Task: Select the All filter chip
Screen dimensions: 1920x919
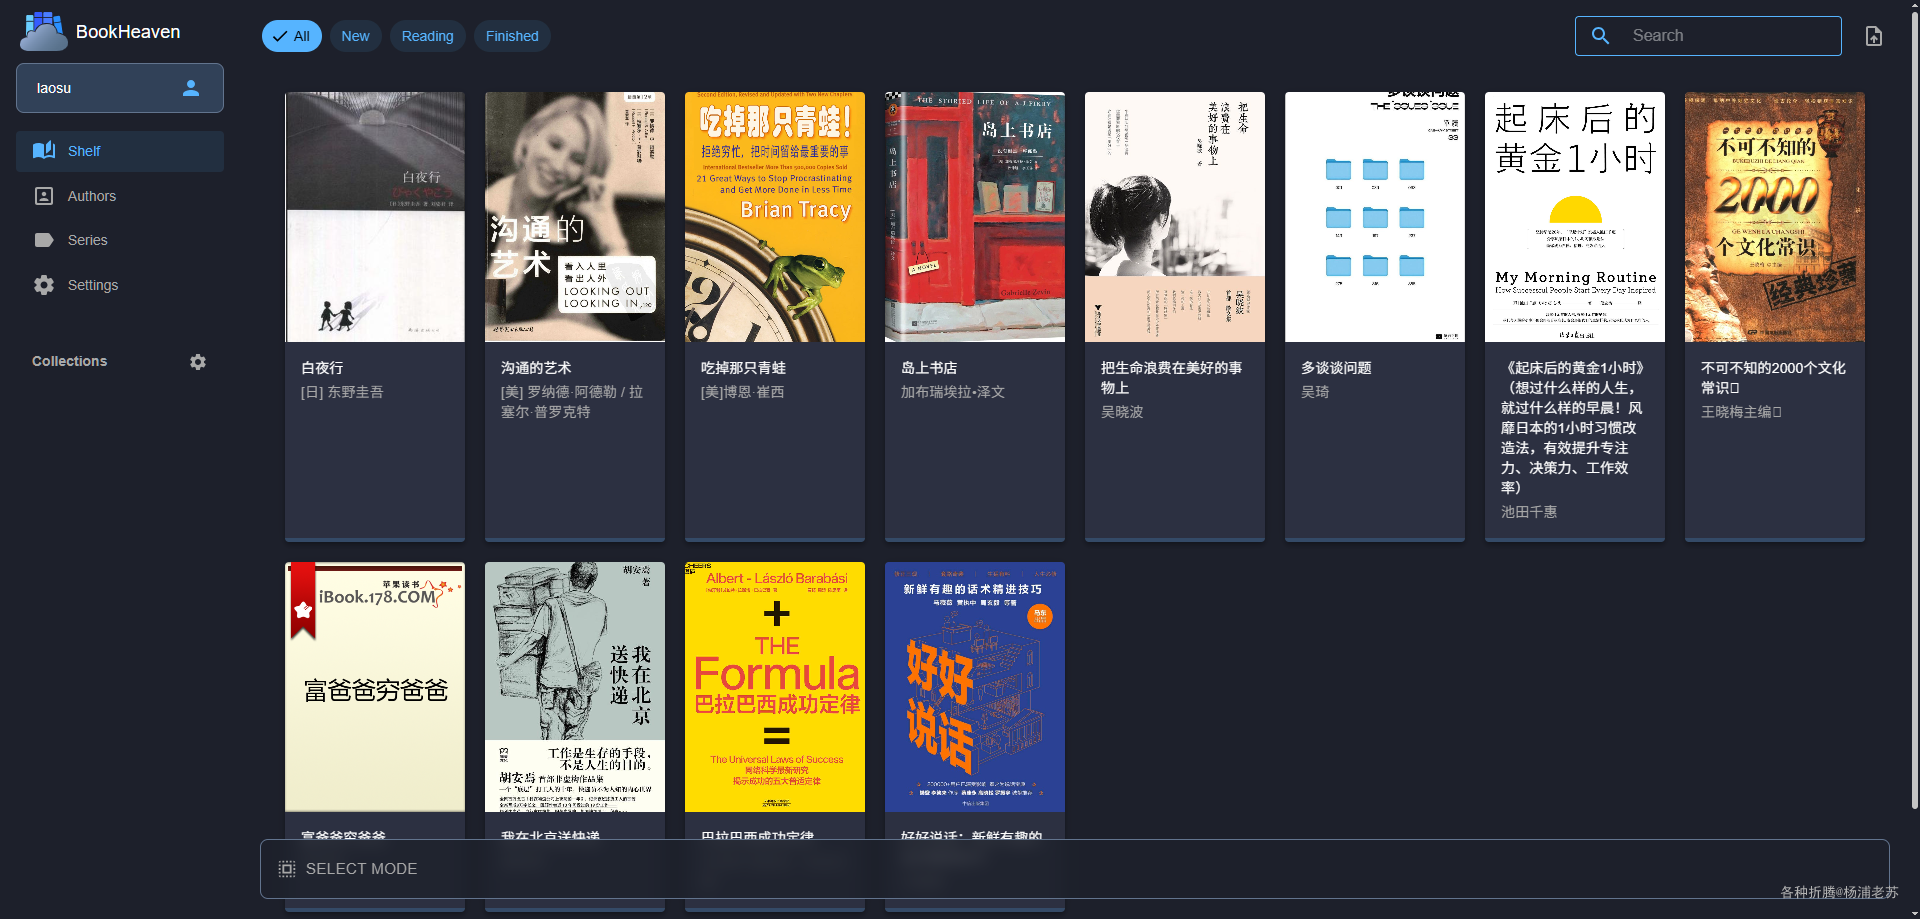Action: point(292,36)
